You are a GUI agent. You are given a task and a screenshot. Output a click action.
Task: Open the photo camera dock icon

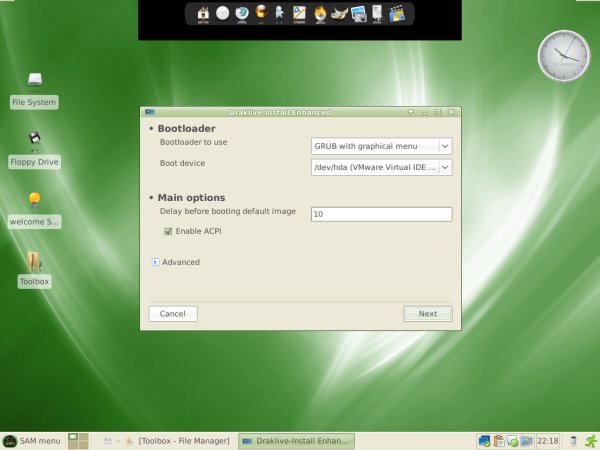click(x=359, y=14)
